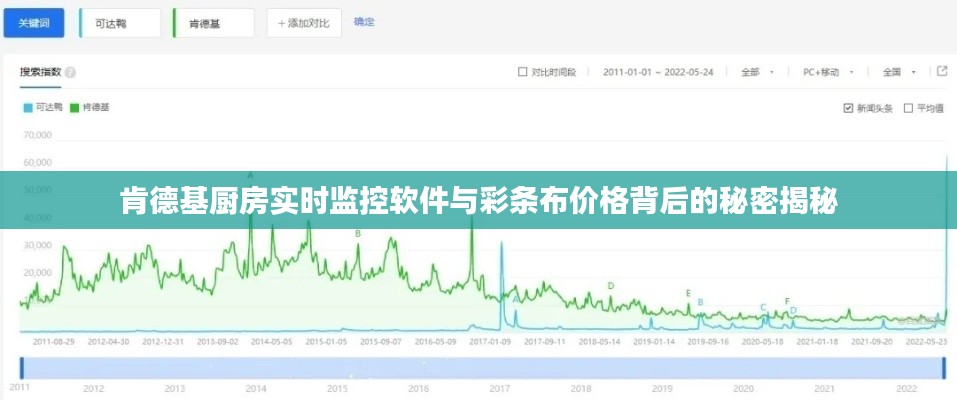Click x-axis date label 2019-09-16

click(707, 341)
